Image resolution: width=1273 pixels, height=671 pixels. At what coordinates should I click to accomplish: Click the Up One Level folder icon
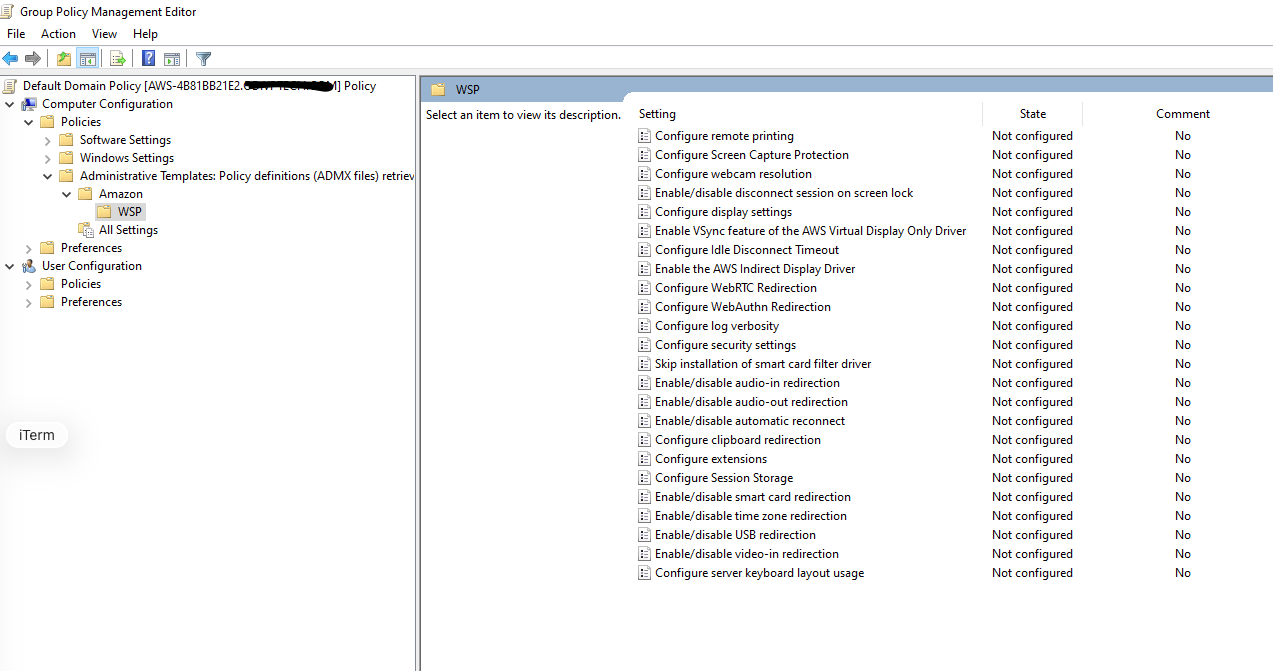[64, 59]
